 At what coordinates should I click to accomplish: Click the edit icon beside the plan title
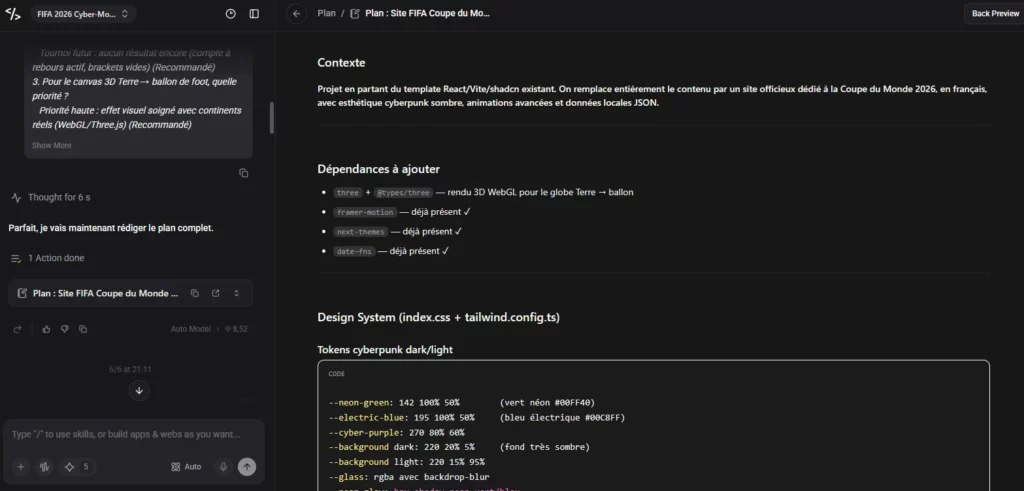tap(355, 14)
